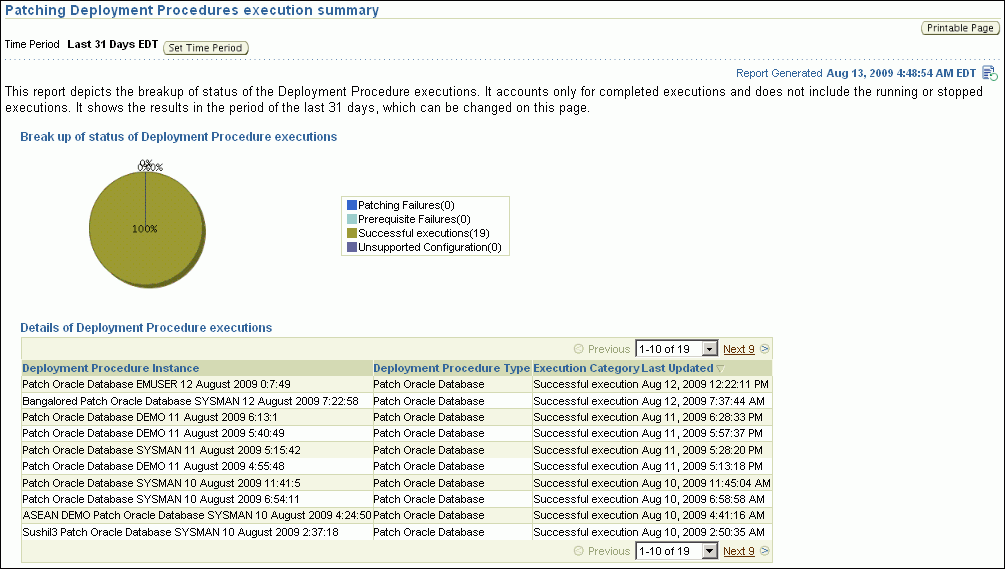Click 'Break up of status' section heading
Image resolution: width=1005 pixels, height=569 pixels.
pos(179,137)
